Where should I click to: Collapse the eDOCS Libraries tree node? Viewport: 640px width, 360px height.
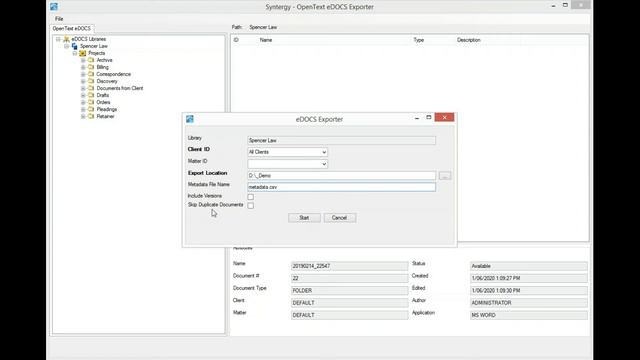tap(58, 39)
